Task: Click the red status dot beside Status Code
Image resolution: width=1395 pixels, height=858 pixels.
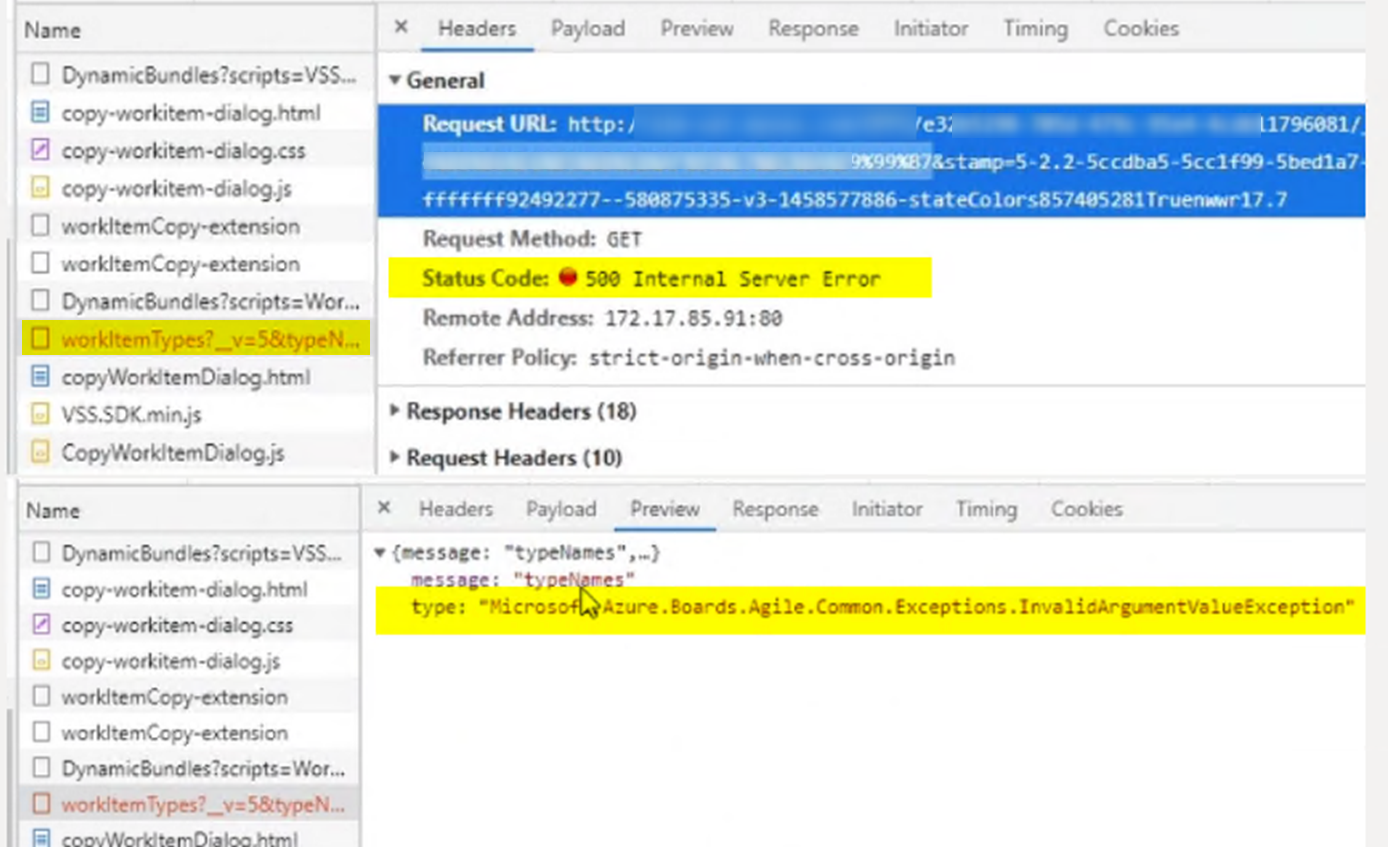Action: pos(567,278)
